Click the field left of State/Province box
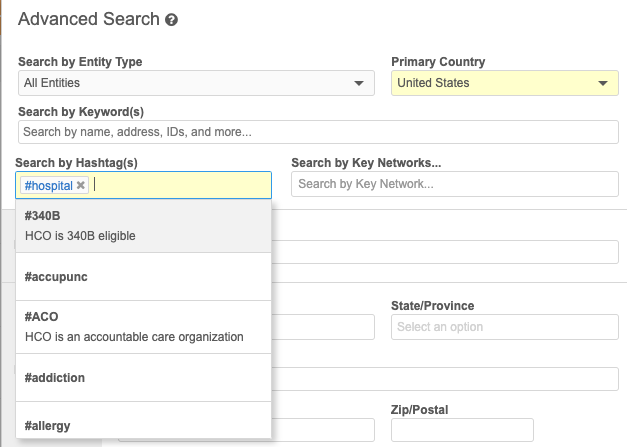This screenshot has height=447, width=627. [322, 327]
